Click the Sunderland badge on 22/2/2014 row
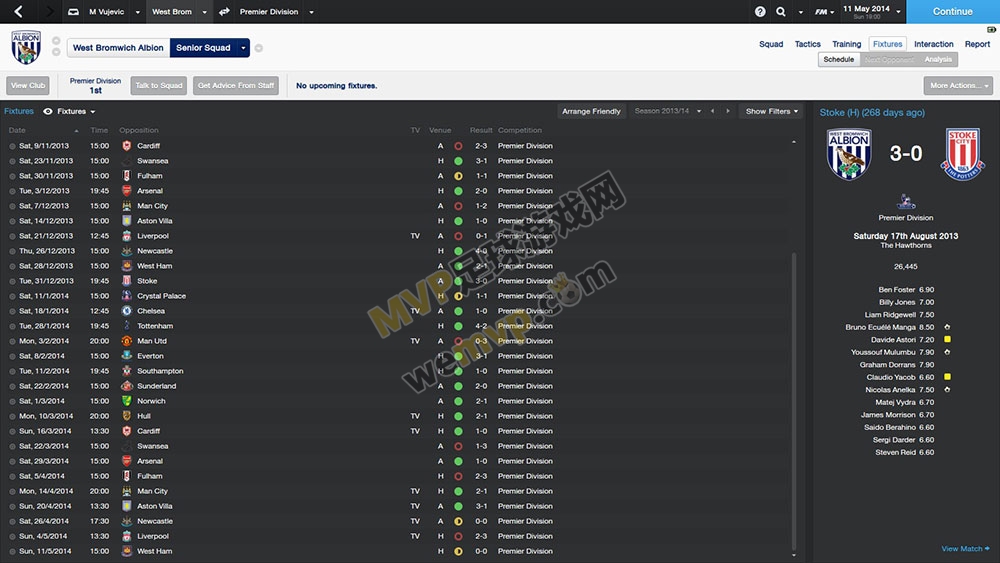Screen dimensions: 1000x563 (126, 386)
